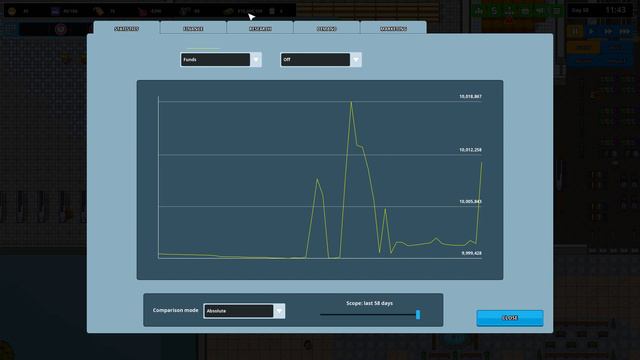Viewport: 640px width, 360px height.
Task: Click the Scope days slider handle
Action: (x=418, y=314)
